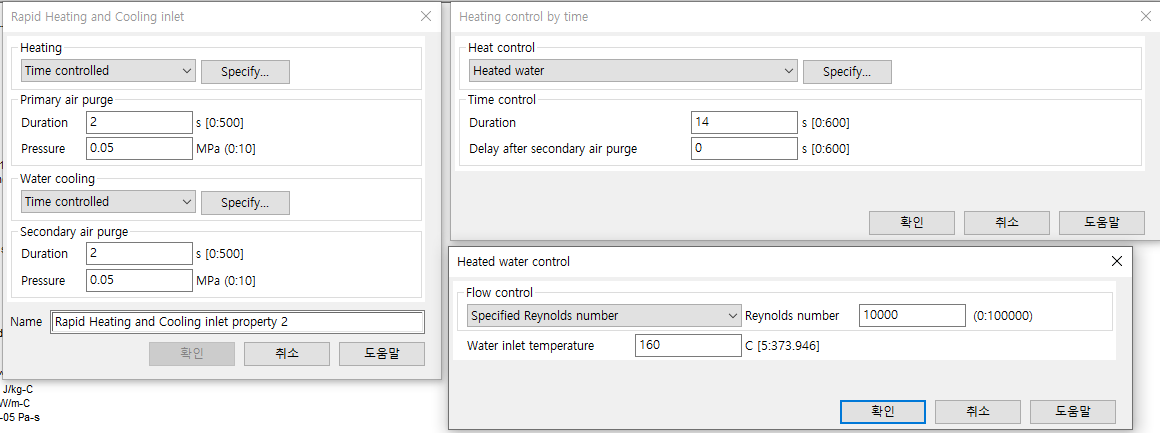Open the Flow control dropdown
This screenshot has width=1160, height=433.
tap(604, 315)
